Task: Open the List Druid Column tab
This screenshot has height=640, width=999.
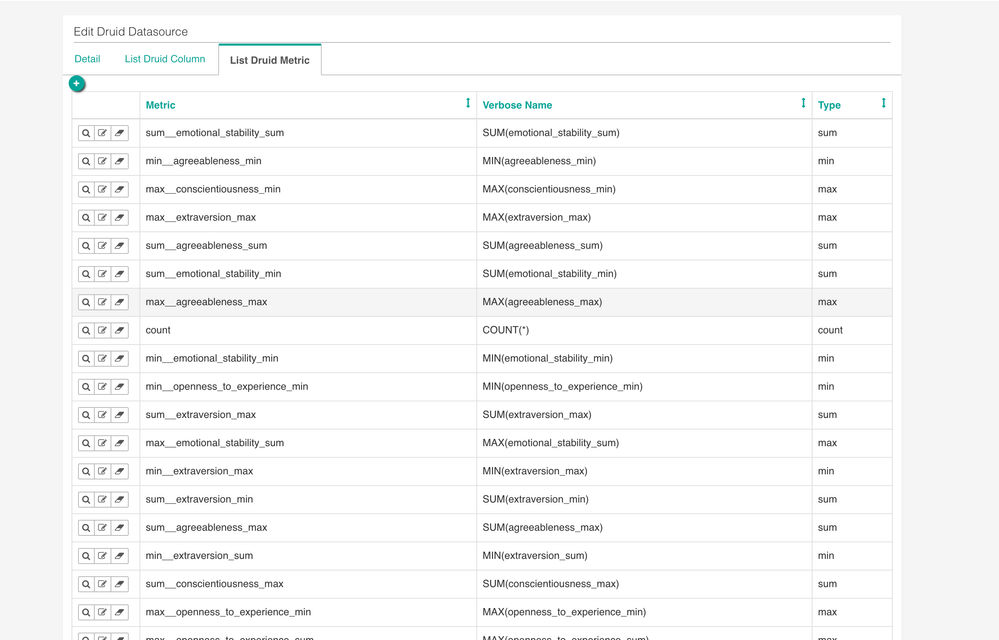Action: pos(164,59)
